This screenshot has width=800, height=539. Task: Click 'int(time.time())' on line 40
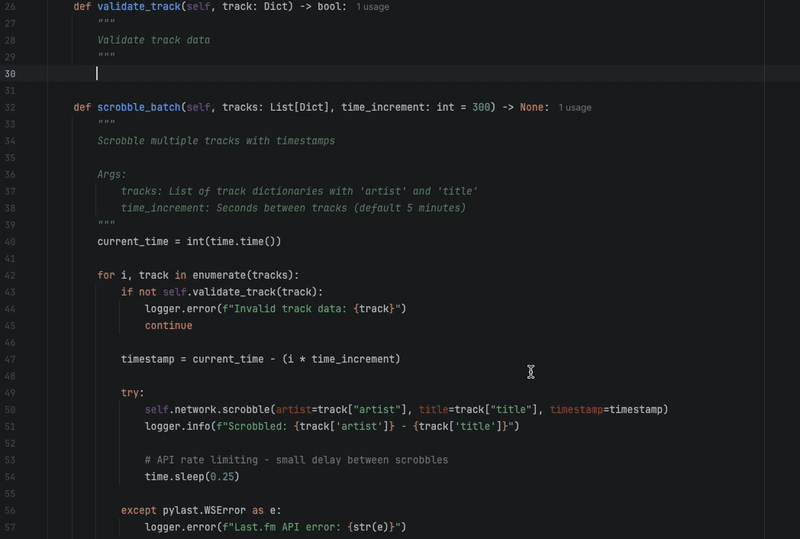pos(234,241)
